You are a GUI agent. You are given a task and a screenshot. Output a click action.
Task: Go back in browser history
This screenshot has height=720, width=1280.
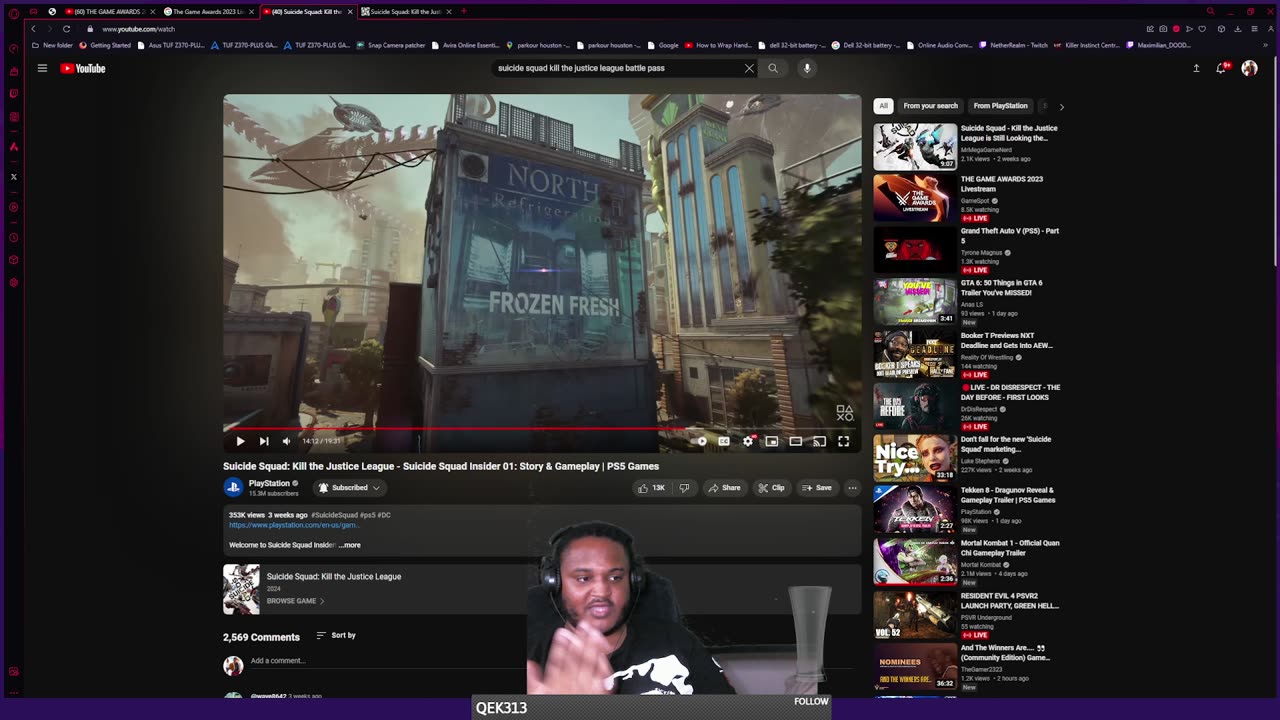click(33, 29)
